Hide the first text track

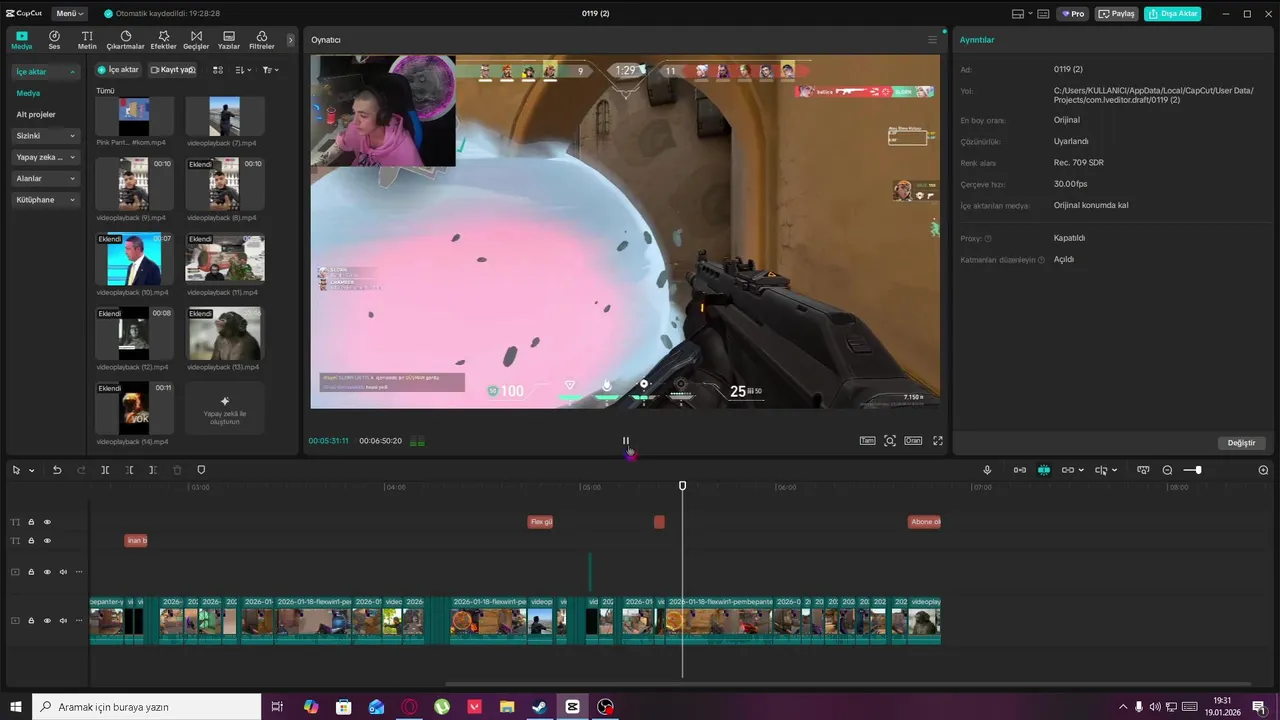[x=47, y=522]
